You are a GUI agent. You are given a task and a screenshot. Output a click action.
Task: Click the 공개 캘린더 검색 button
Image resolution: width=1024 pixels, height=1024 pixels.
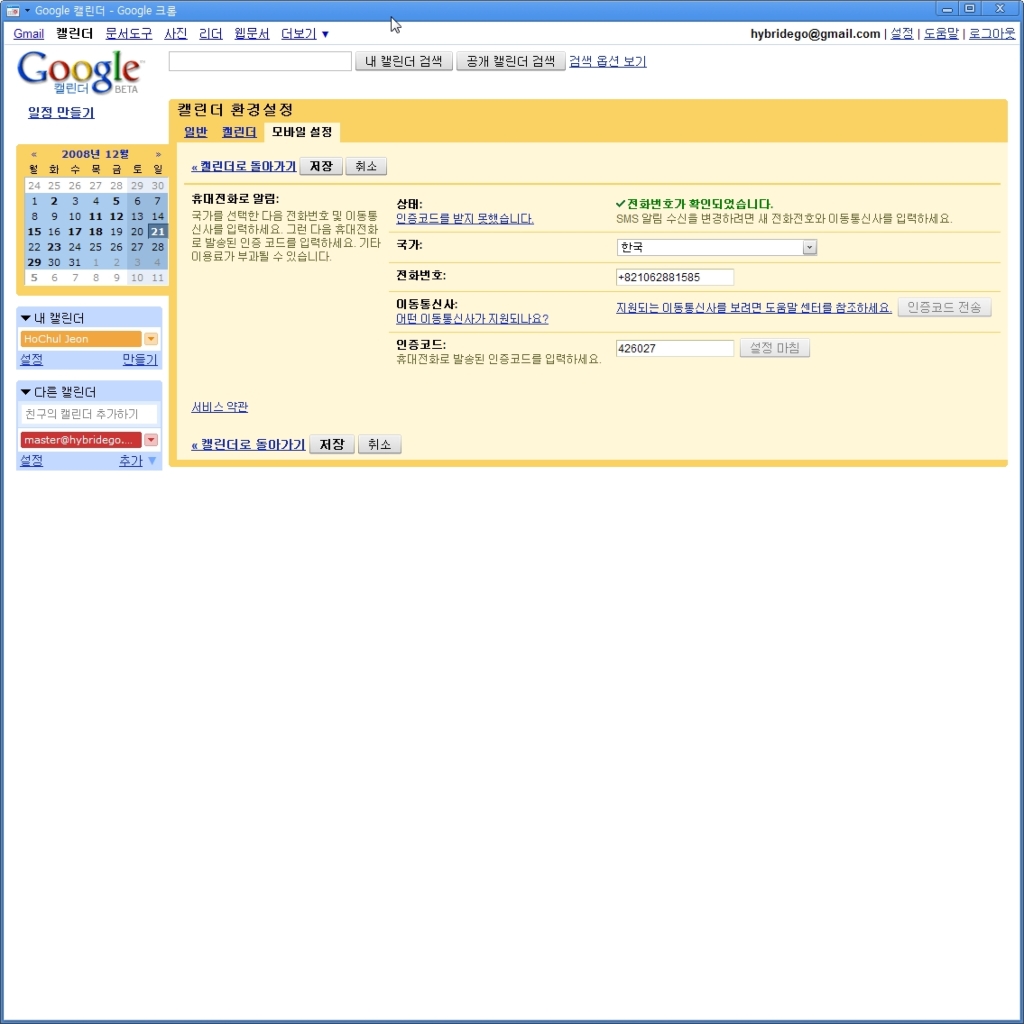[x=511, y=61]
